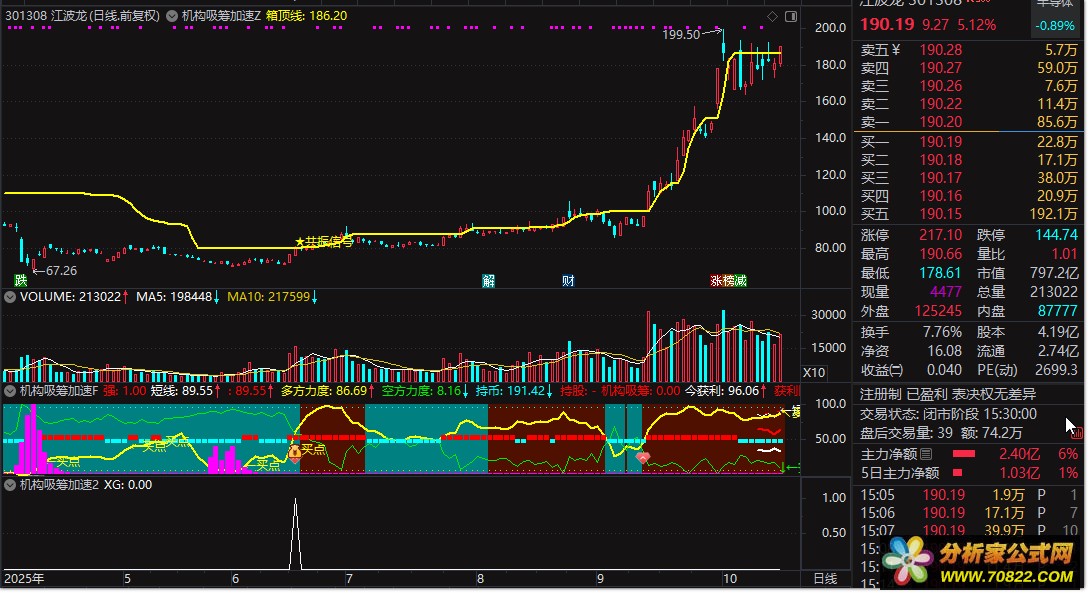Click the red 涨 marker icon
Screen dimensions: 1090x593
pyautogui.click(x=716, y=280)
